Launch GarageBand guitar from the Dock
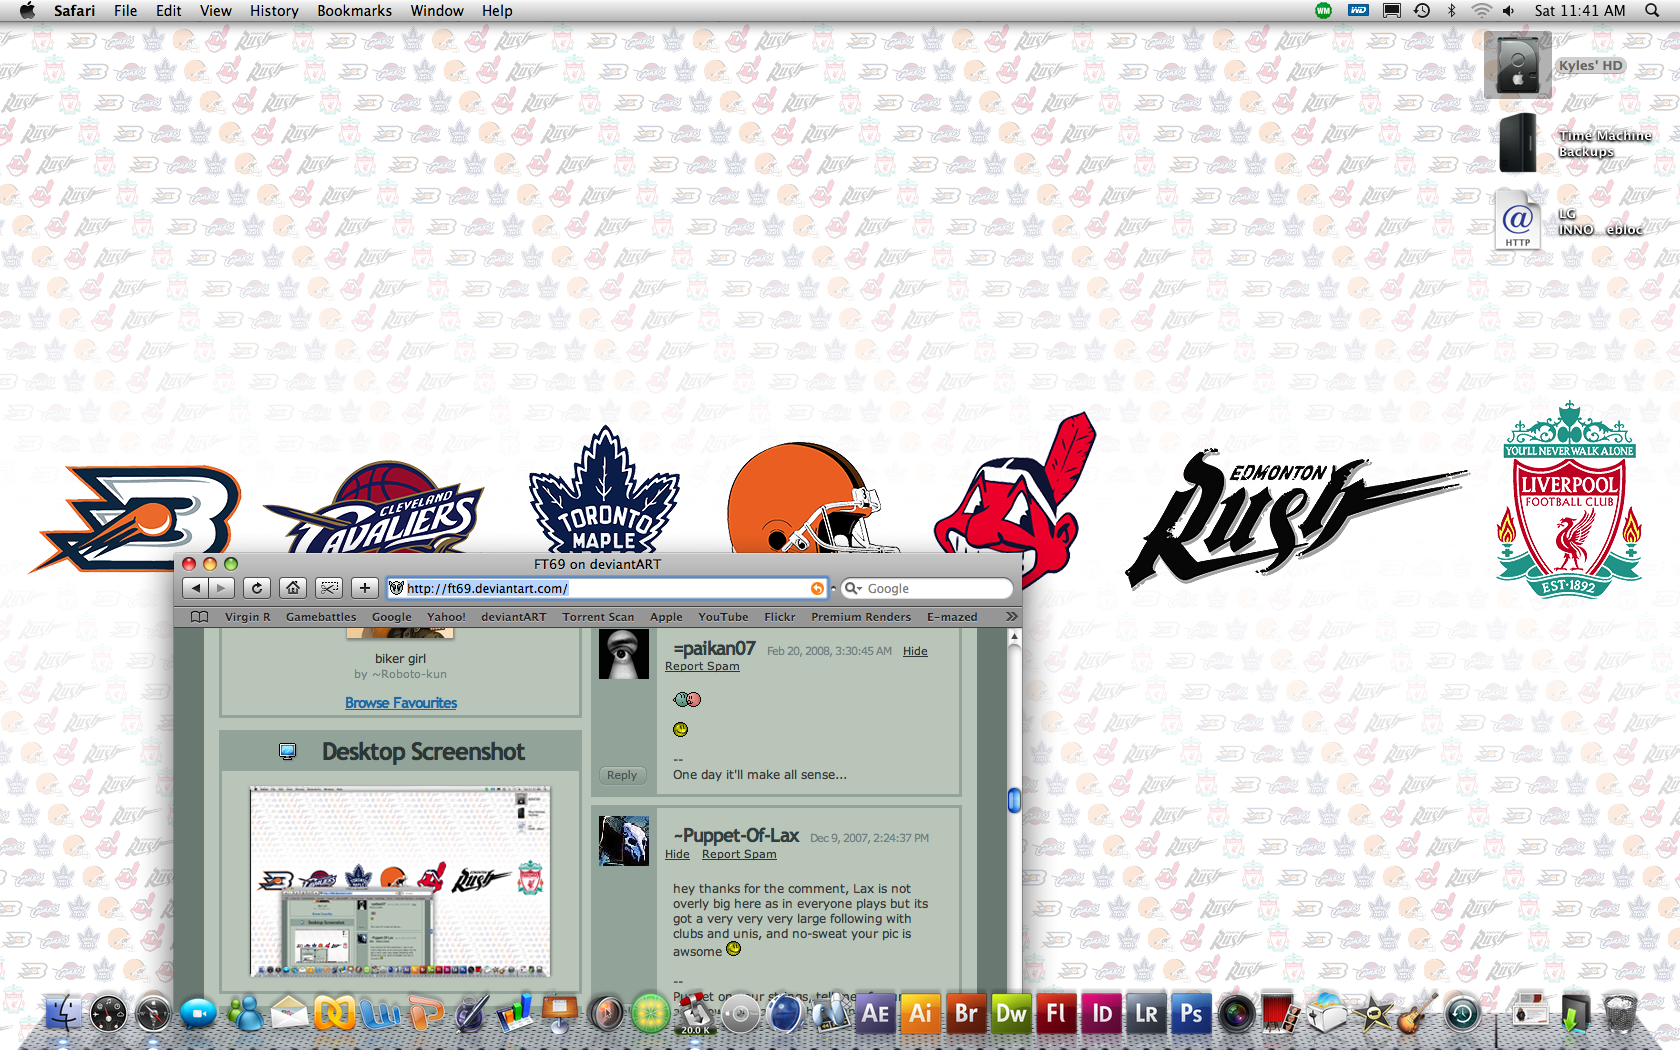This screenshot has height=1050, width=1680. pos(1417,1013)
